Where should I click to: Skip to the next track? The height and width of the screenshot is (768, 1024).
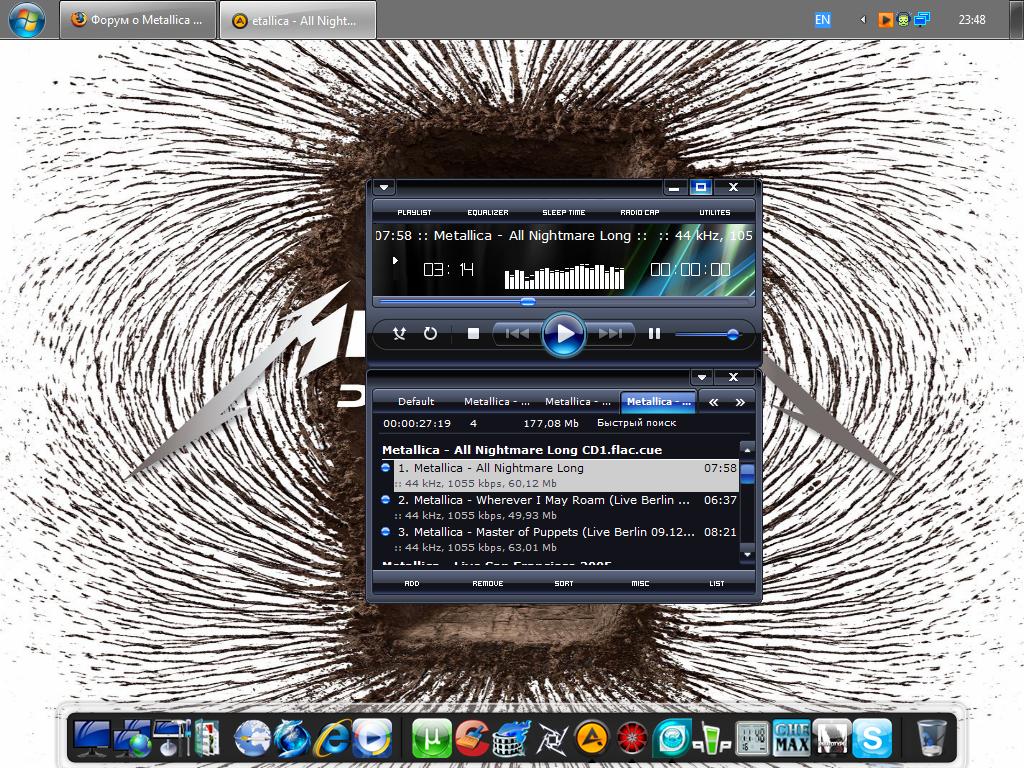(x=610, y=334)
